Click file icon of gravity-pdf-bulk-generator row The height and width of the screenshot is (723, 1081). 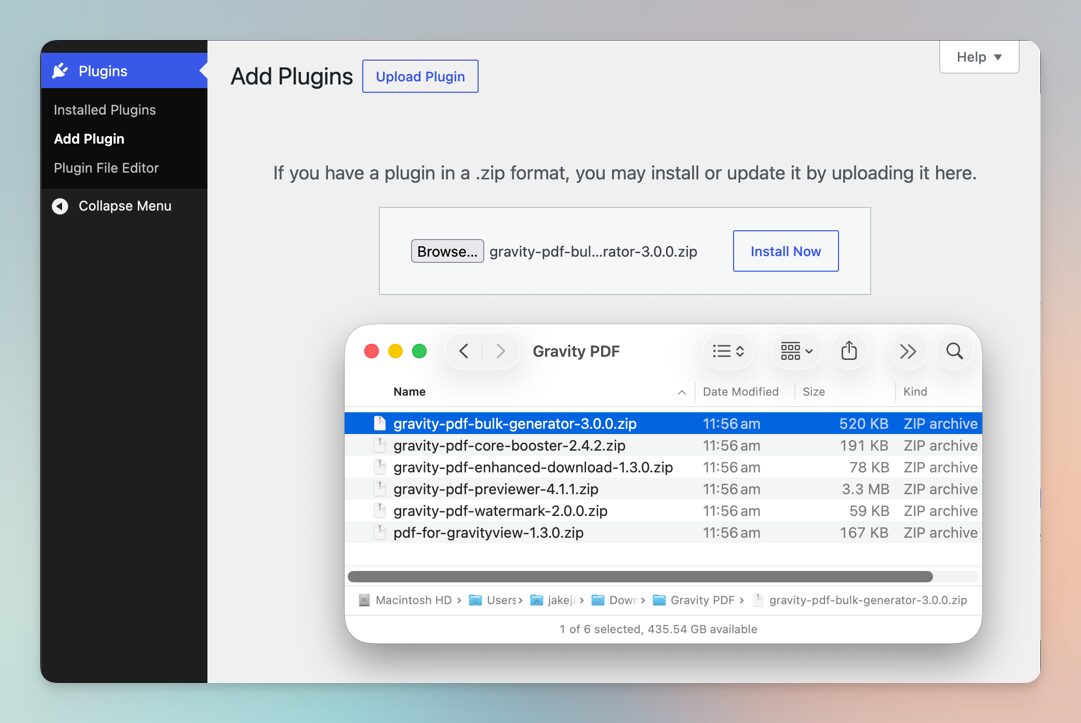(x=379, y=423)
